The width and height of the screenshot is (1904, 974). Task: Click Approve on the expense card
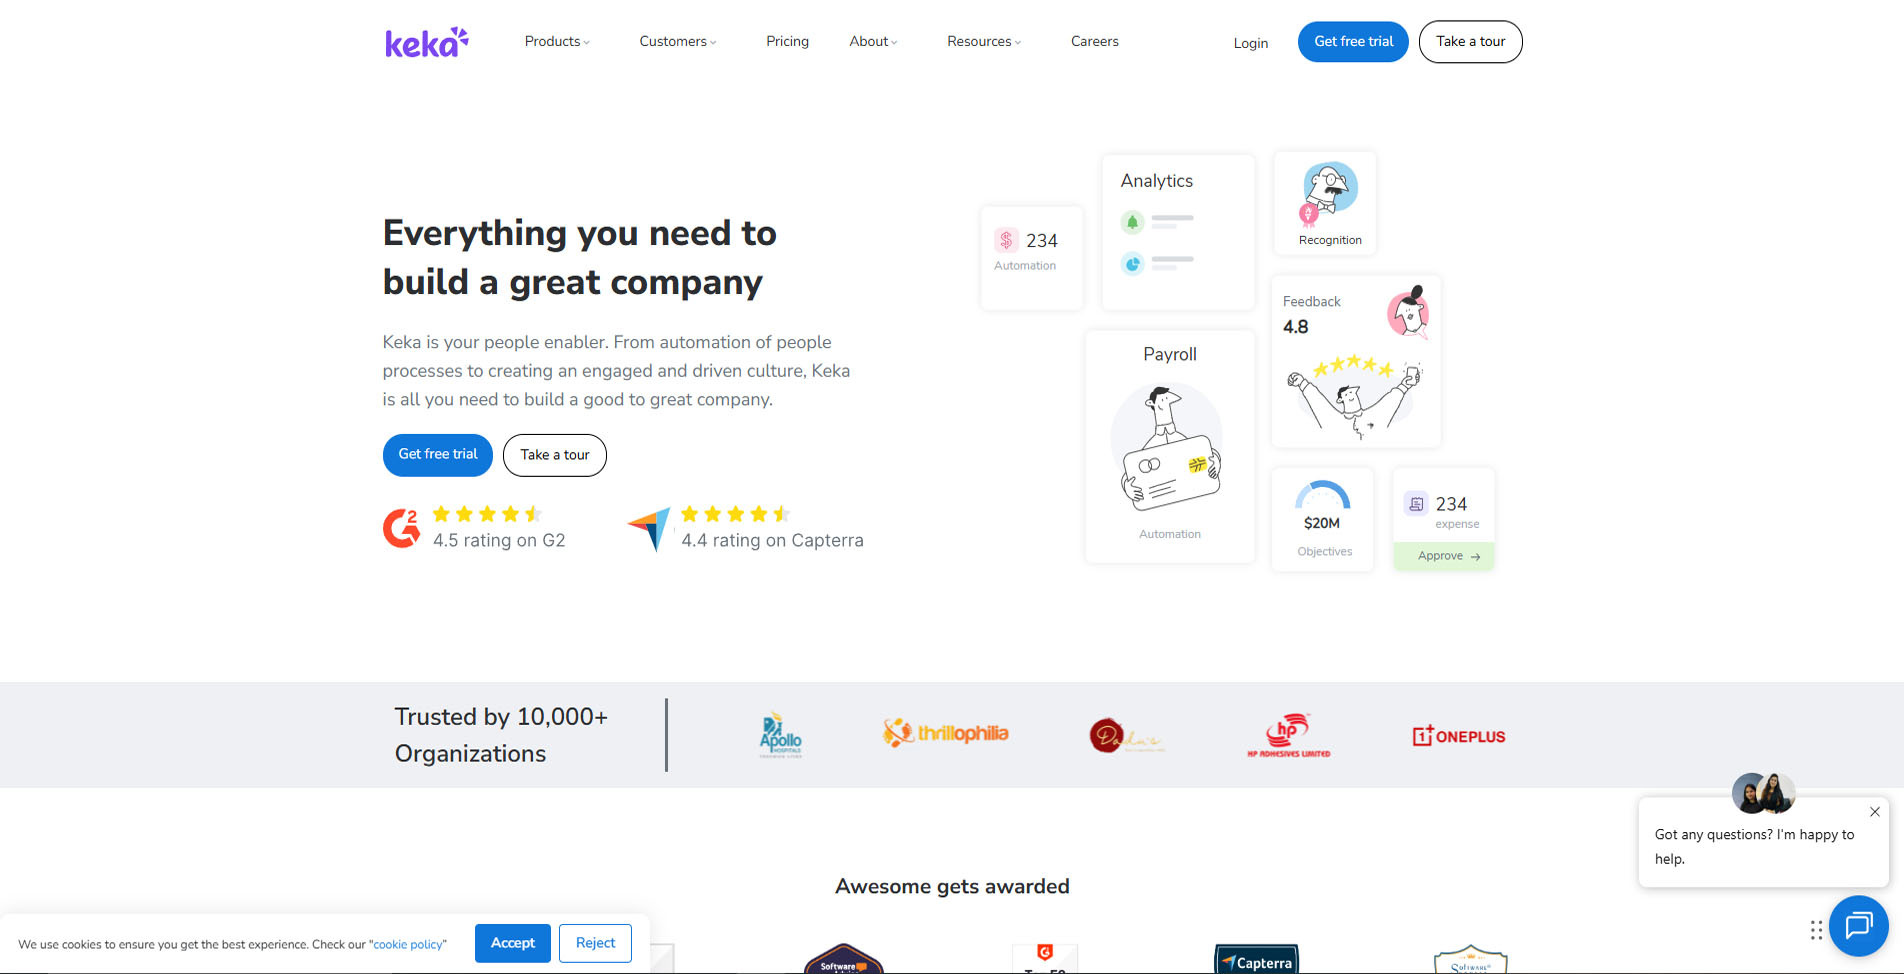click(x=1447, y=556)
